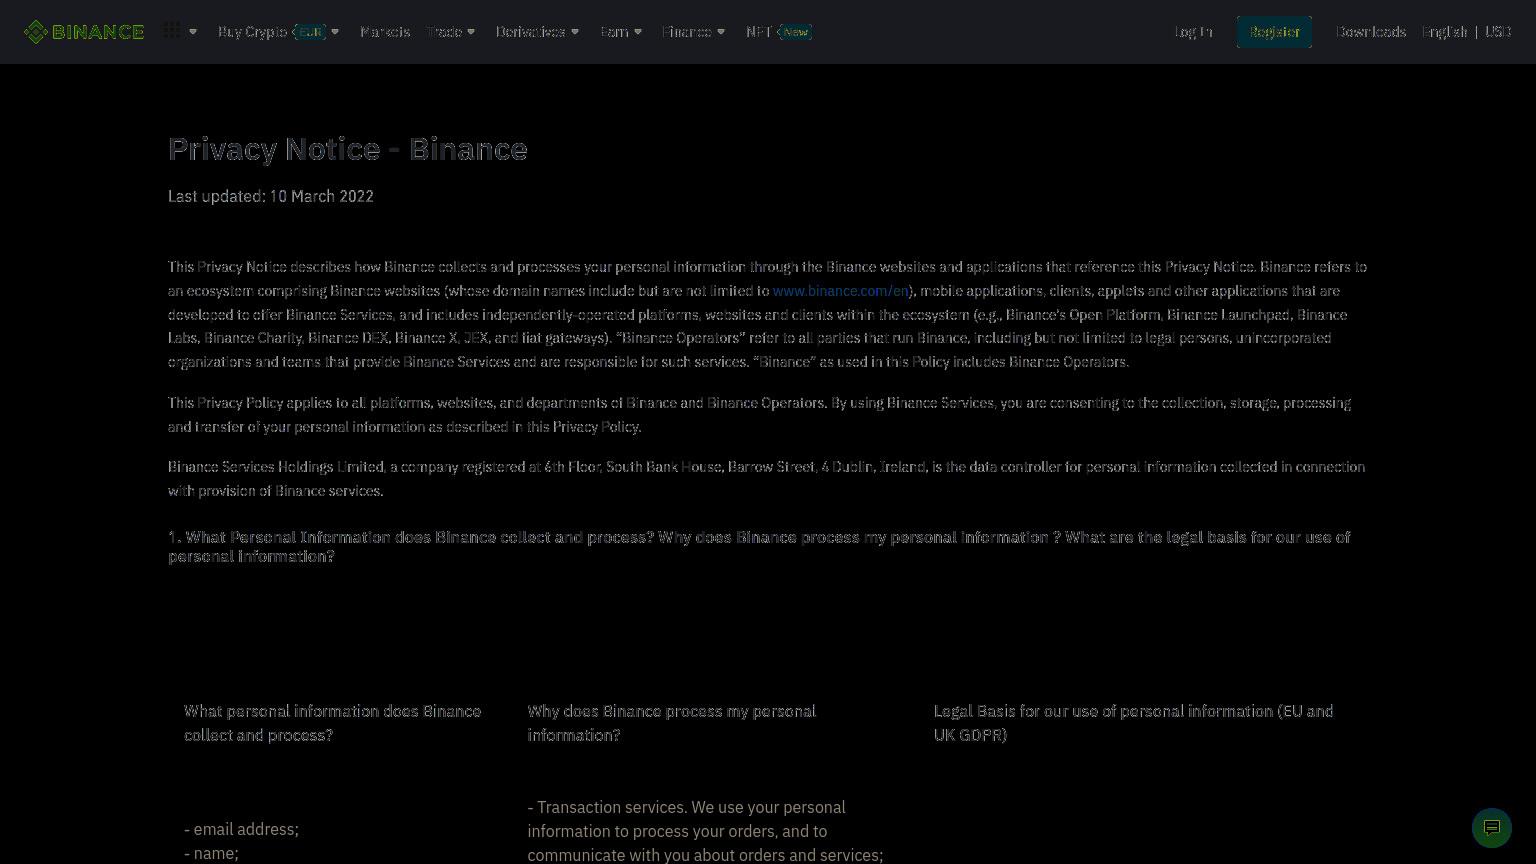
Task: Expand the Trade dropdown arrow
Action: (471, 32)
